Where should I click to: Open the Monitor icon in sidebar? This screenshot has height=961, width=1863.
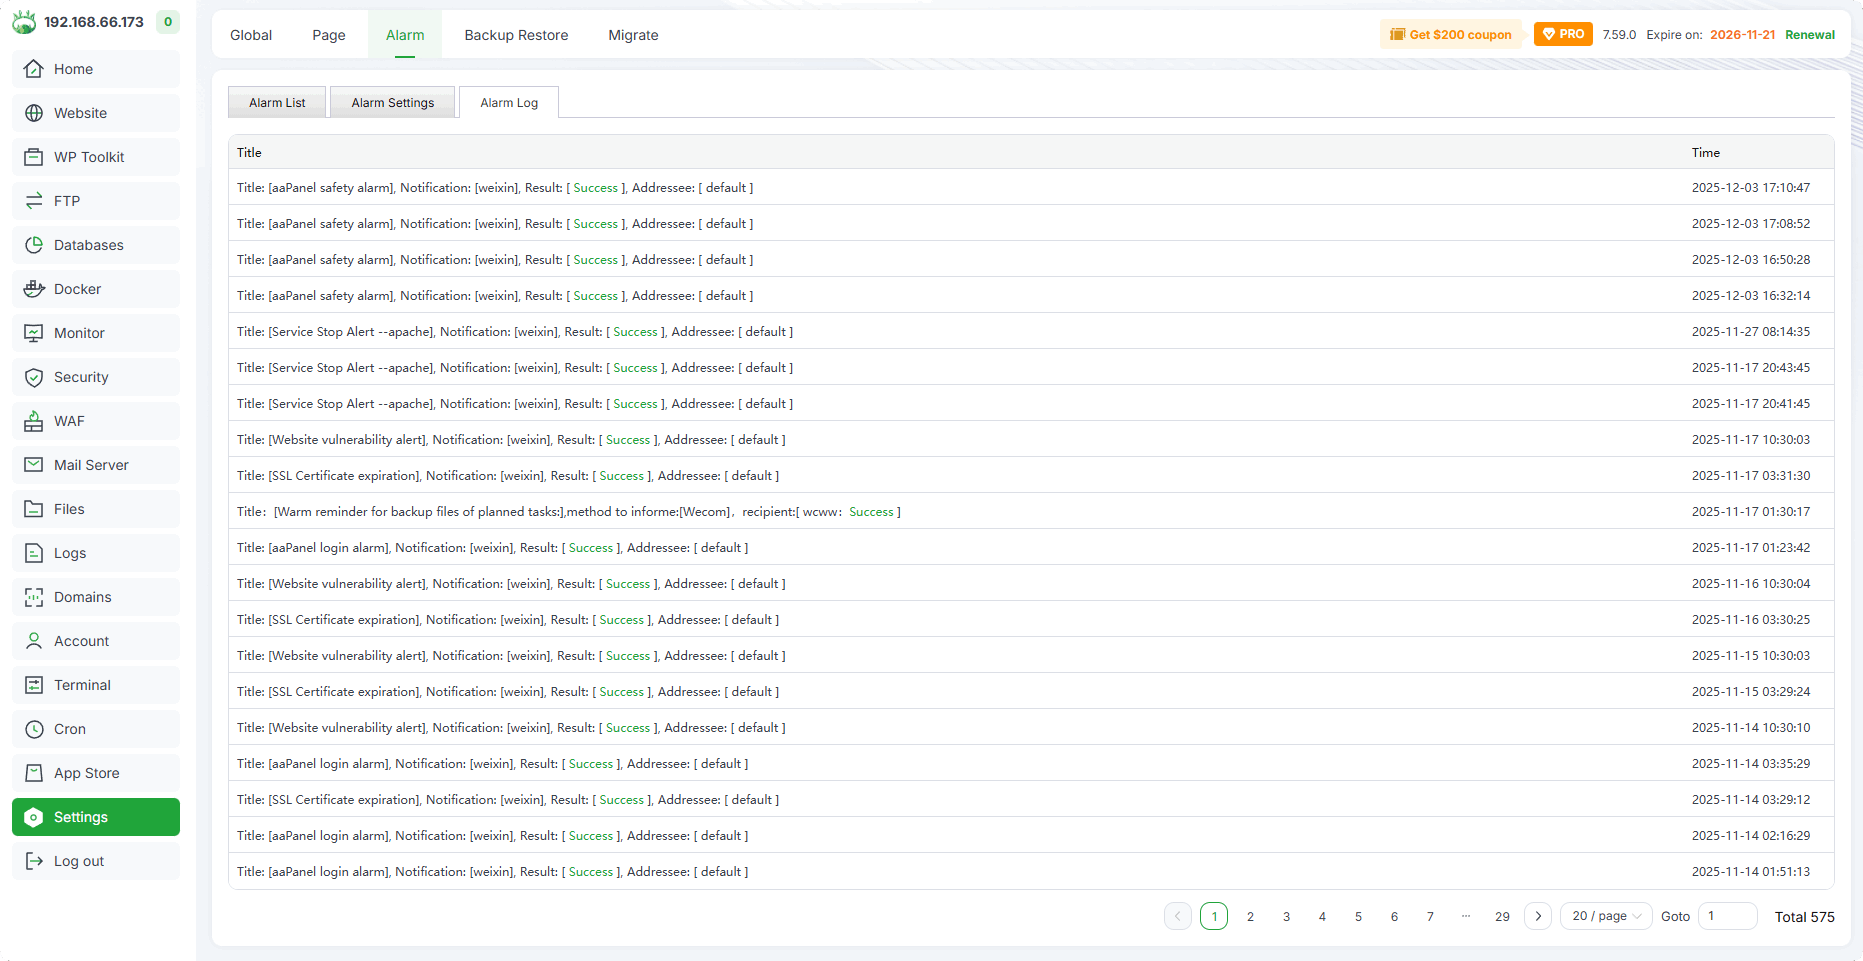34,333
